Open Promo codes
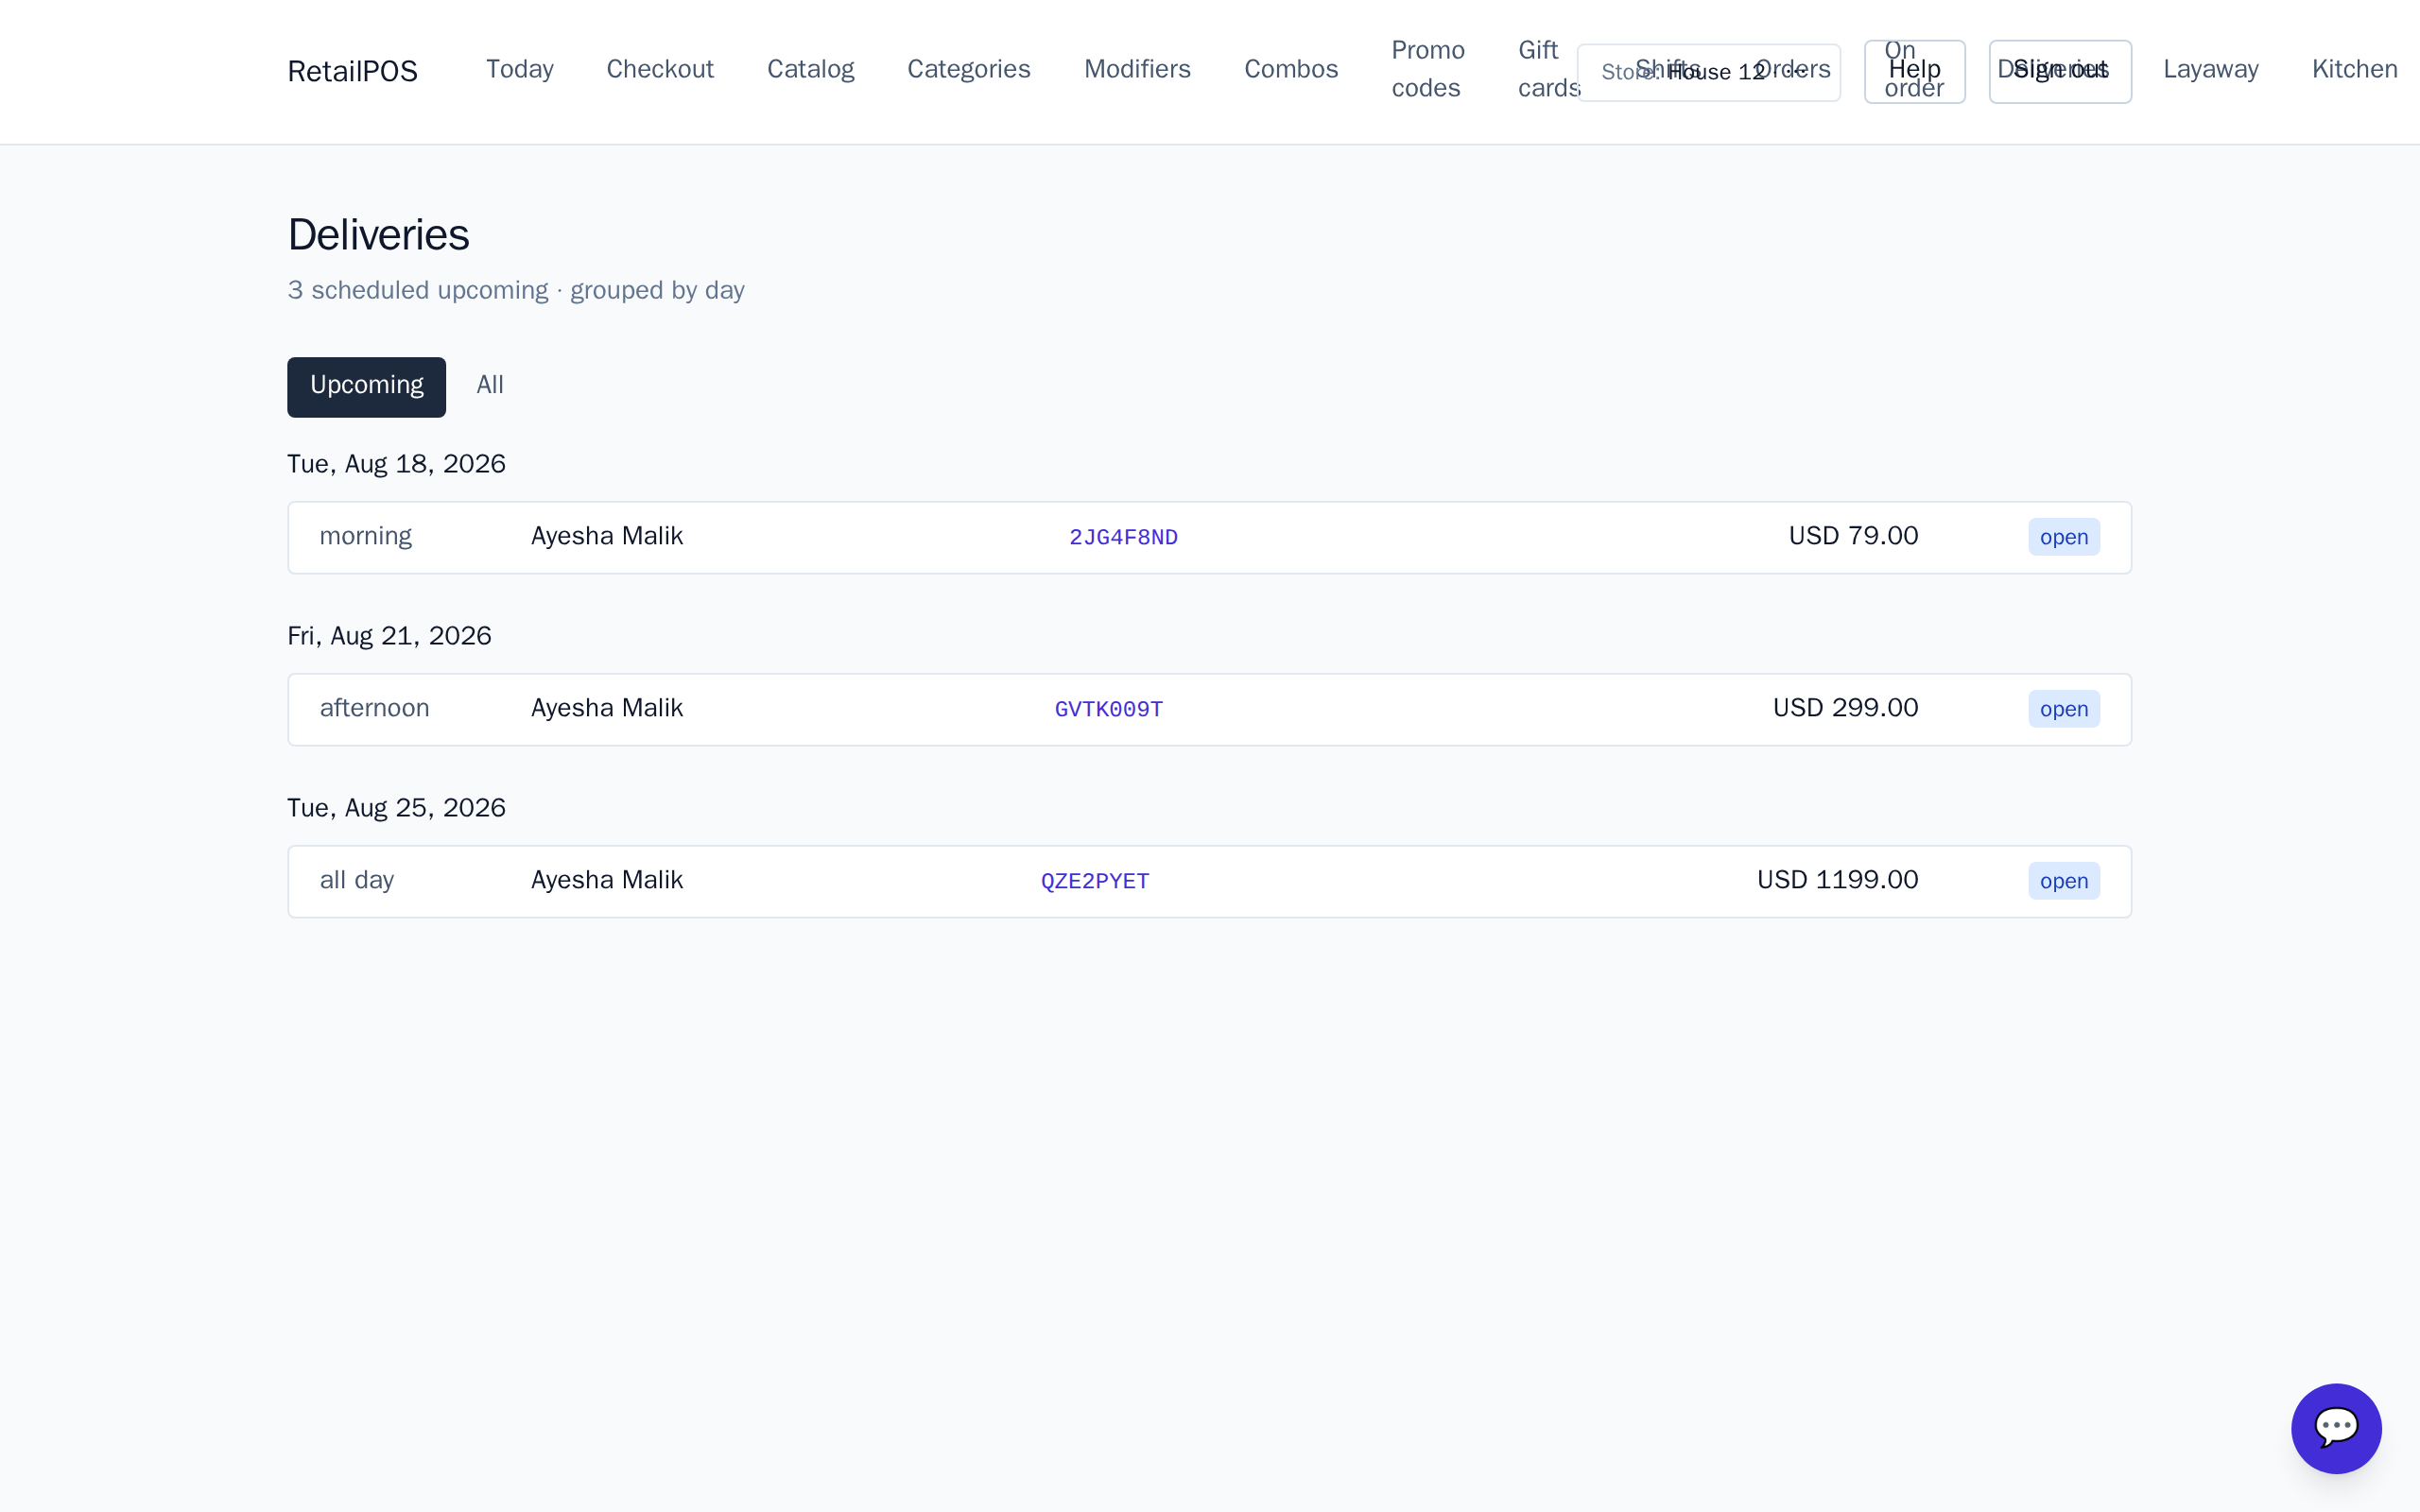The image size is (2420, 1512). point(1427,69)
